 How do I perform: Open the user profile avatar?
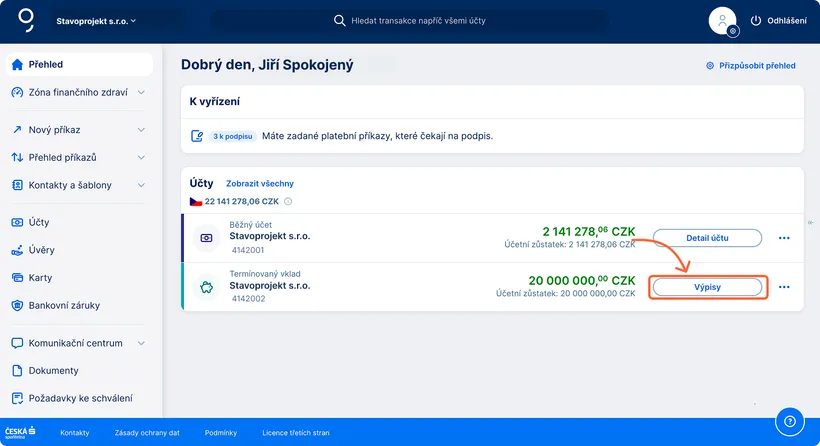tap(722, 21)
